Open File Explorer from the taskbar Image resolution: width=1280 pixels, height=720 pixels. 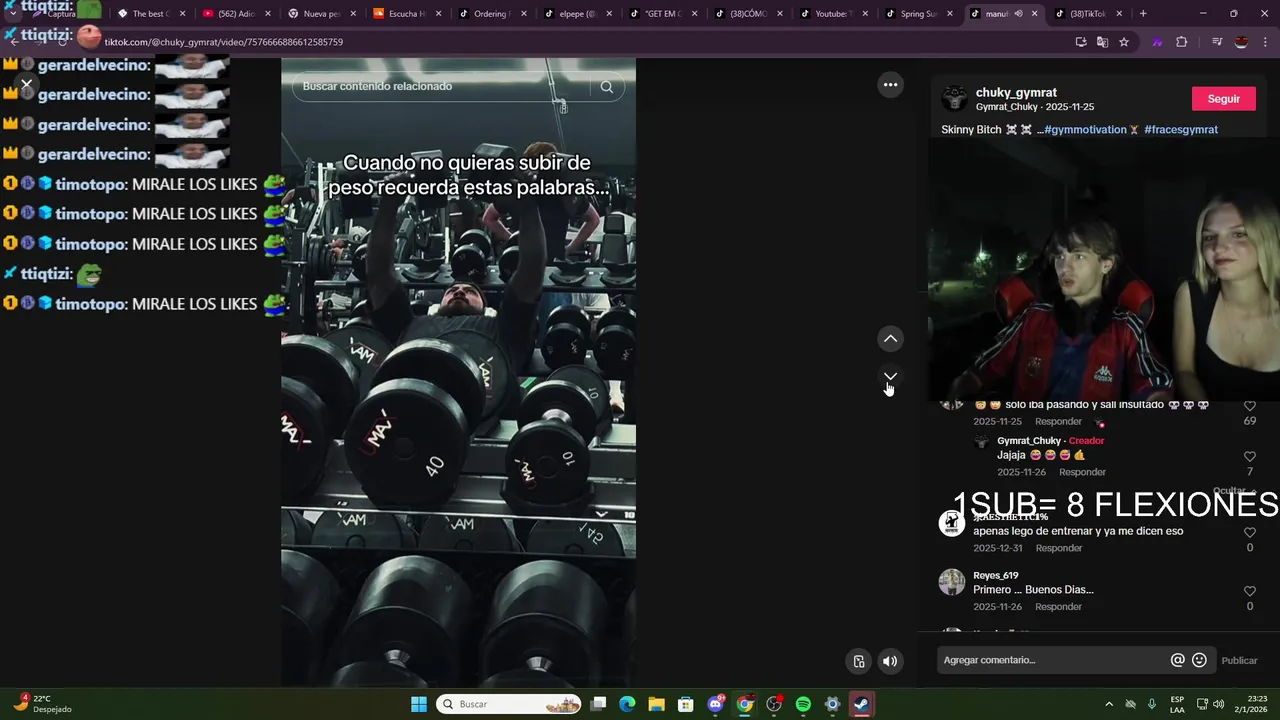click(x=656, y=704)
